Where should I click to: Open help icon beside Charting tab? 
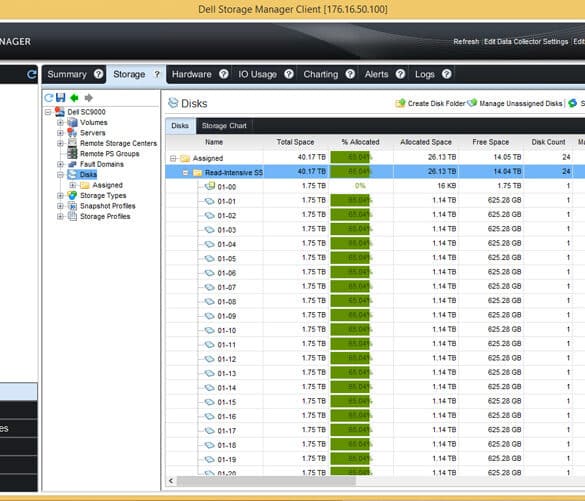tap(350, 74)
